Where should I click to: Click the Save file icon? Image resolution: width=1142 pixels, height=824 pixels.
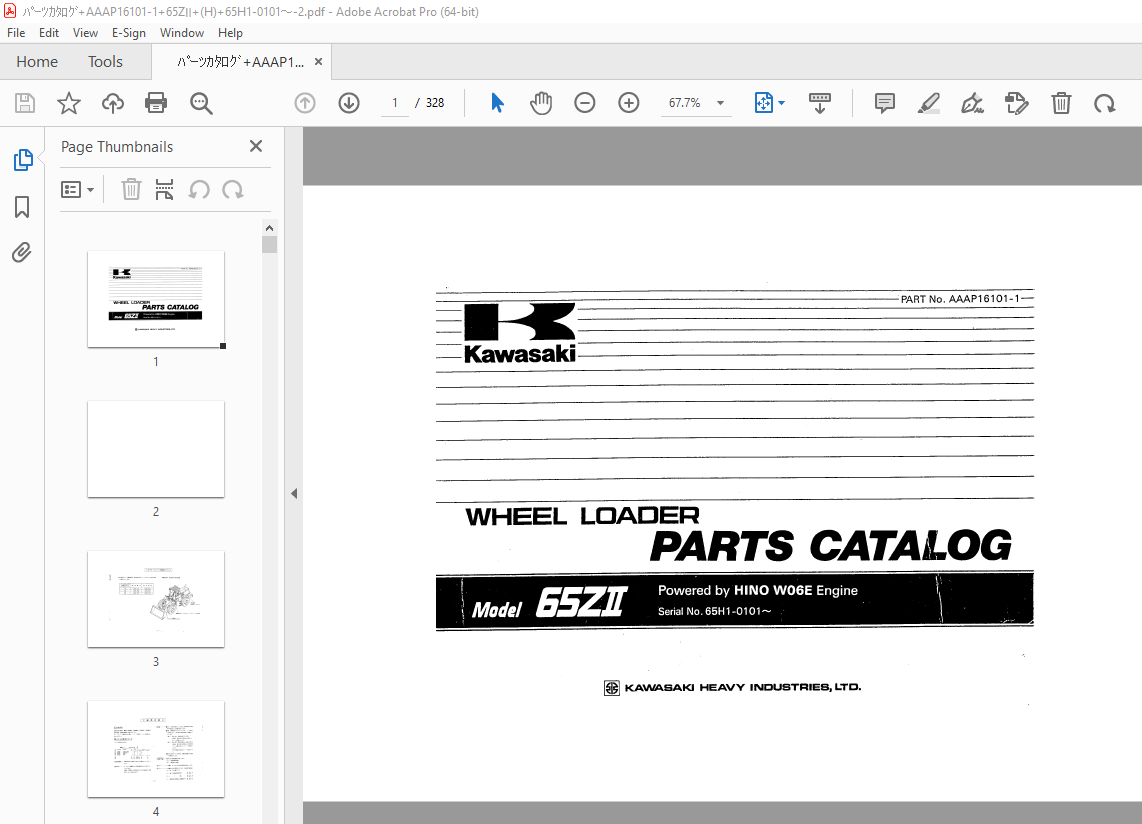tap(25, 103)
